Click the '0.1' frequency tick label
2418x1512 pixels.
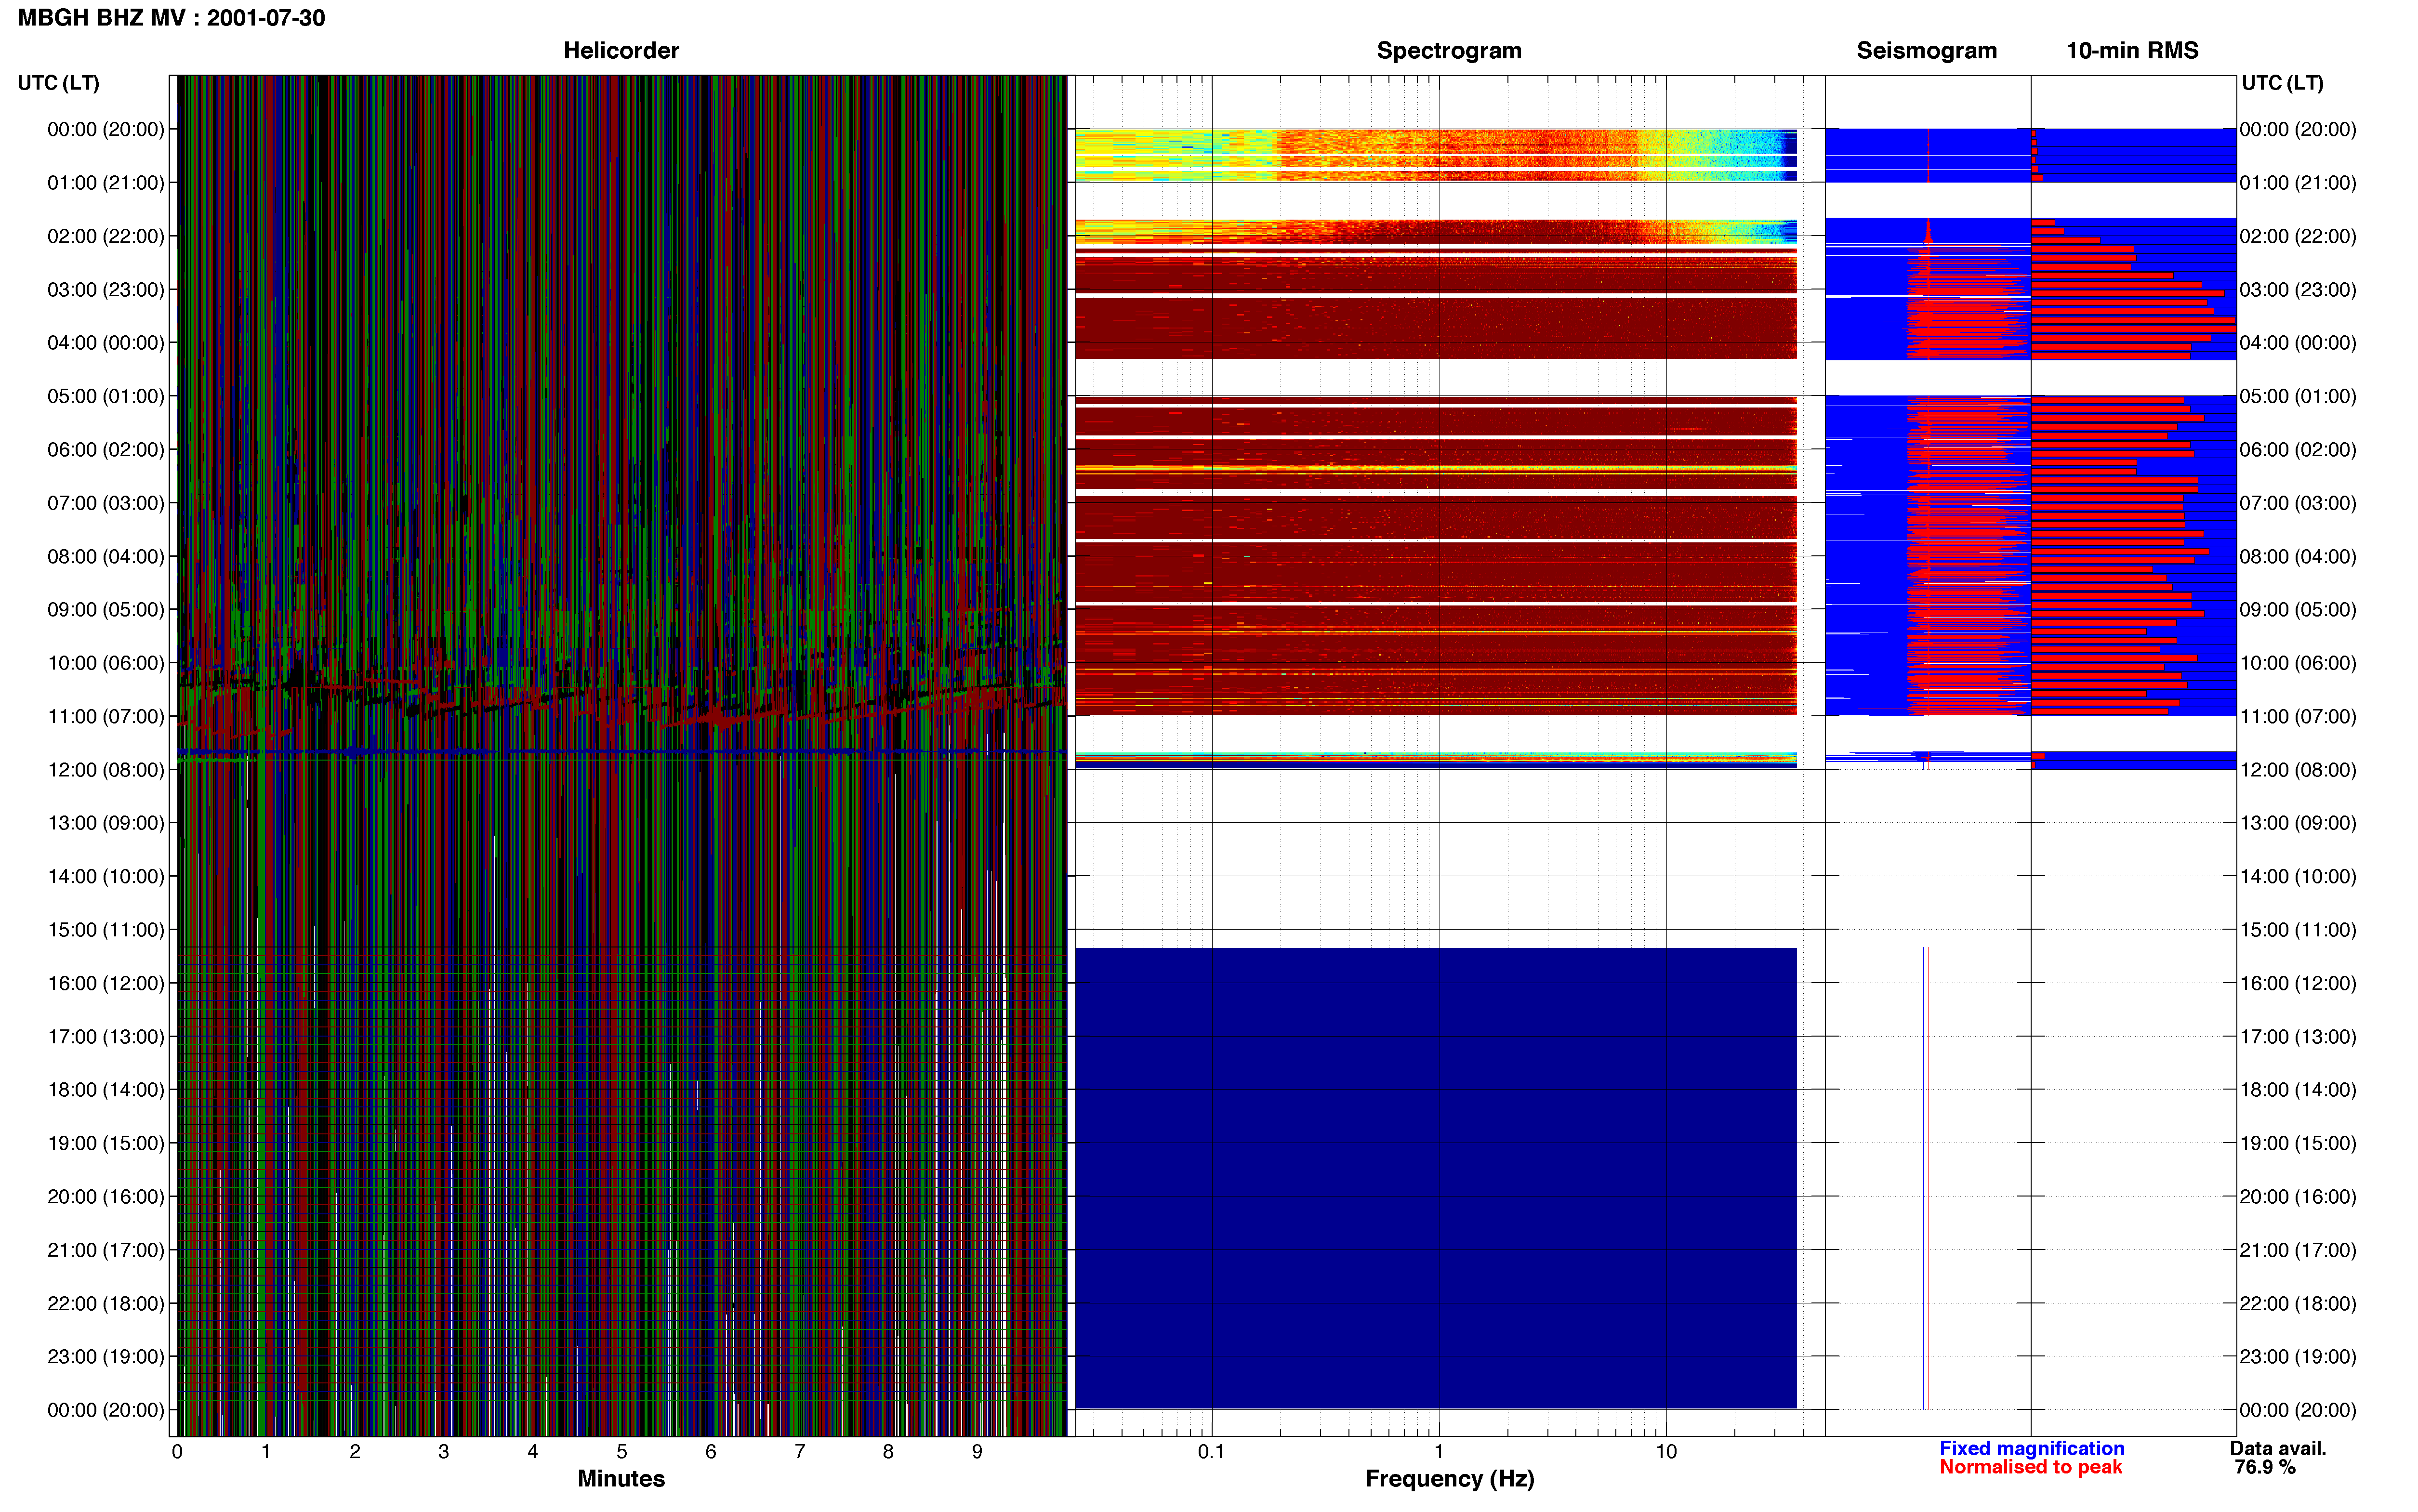[1211, 1451]
